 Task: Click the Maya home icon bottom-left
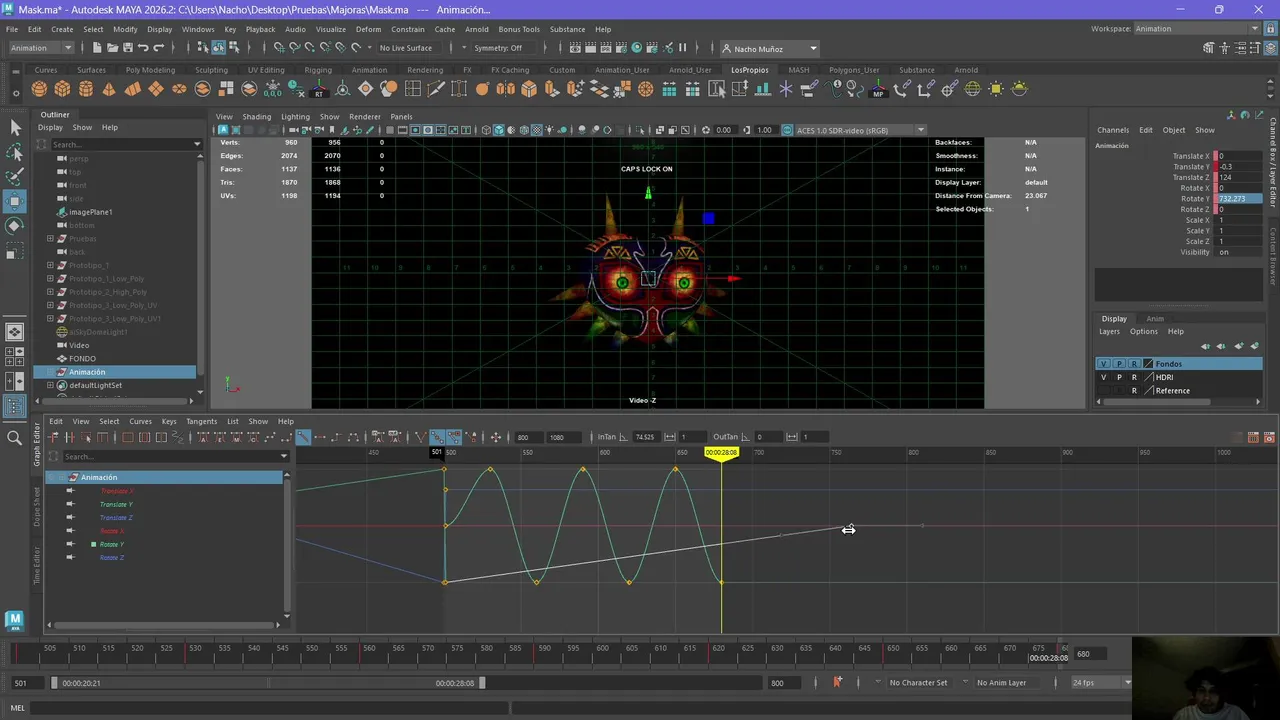click(14, 620)
